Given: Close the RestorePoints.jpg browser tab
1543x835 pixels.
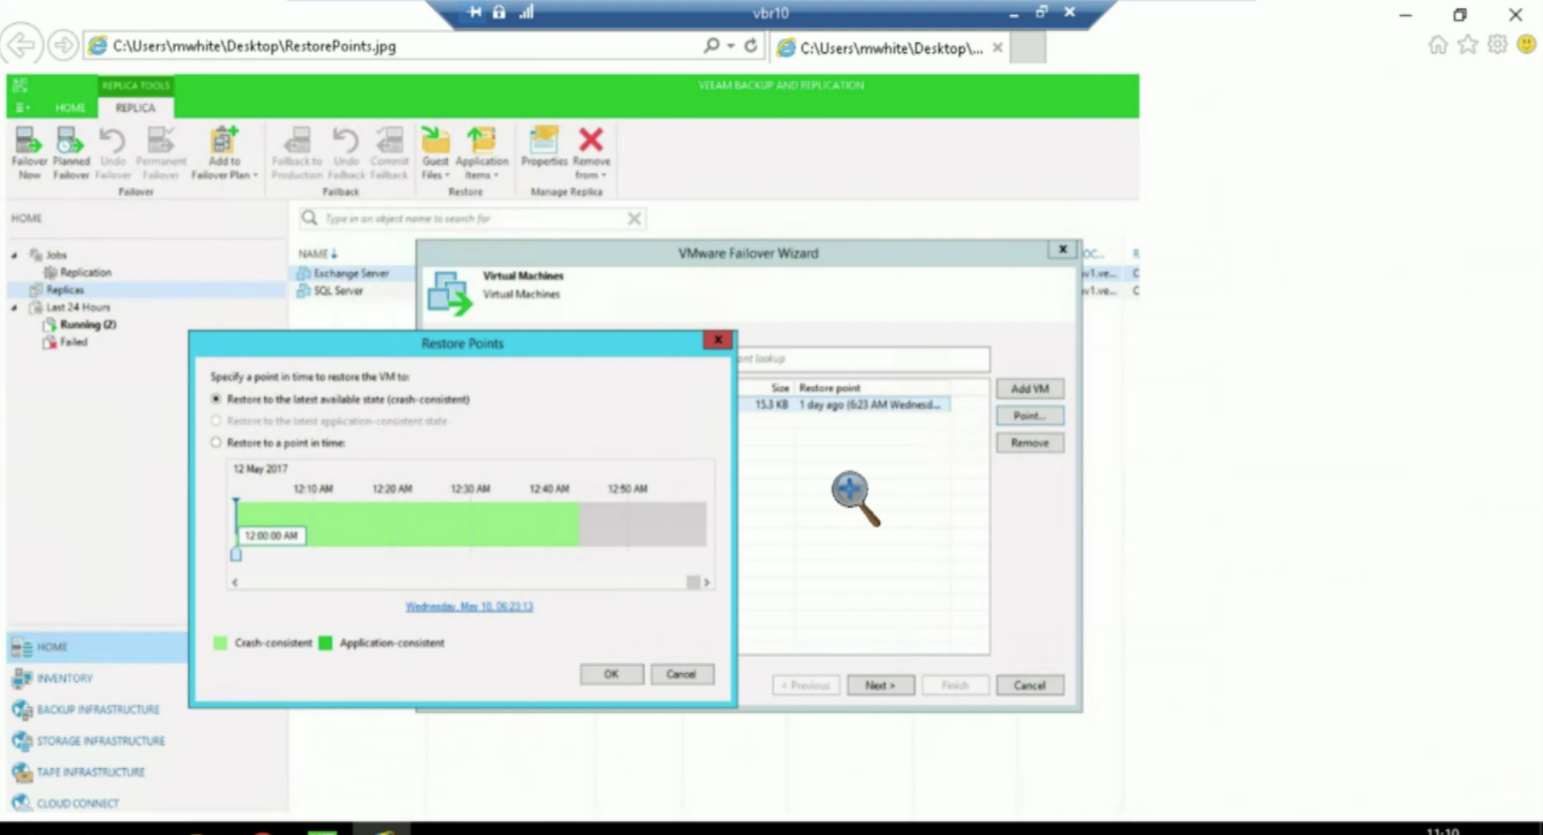Looking at the screenshot, I should pyautogui.click(x=997, y=48).
